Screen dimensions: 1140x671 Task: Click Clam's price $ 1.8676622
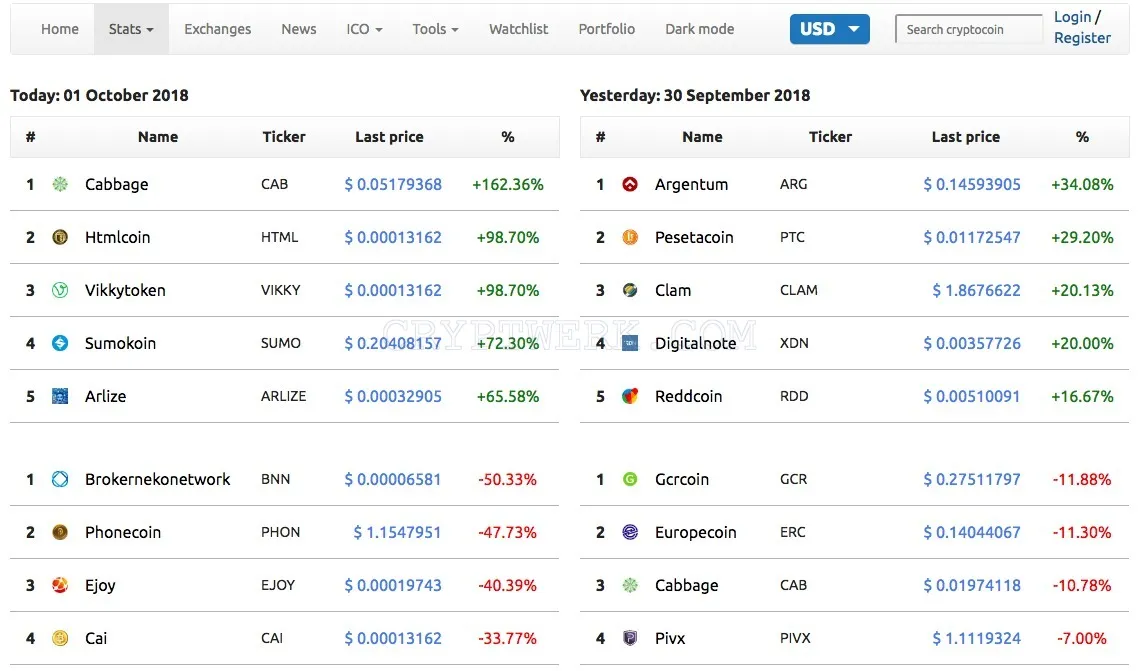pos(976,291)
